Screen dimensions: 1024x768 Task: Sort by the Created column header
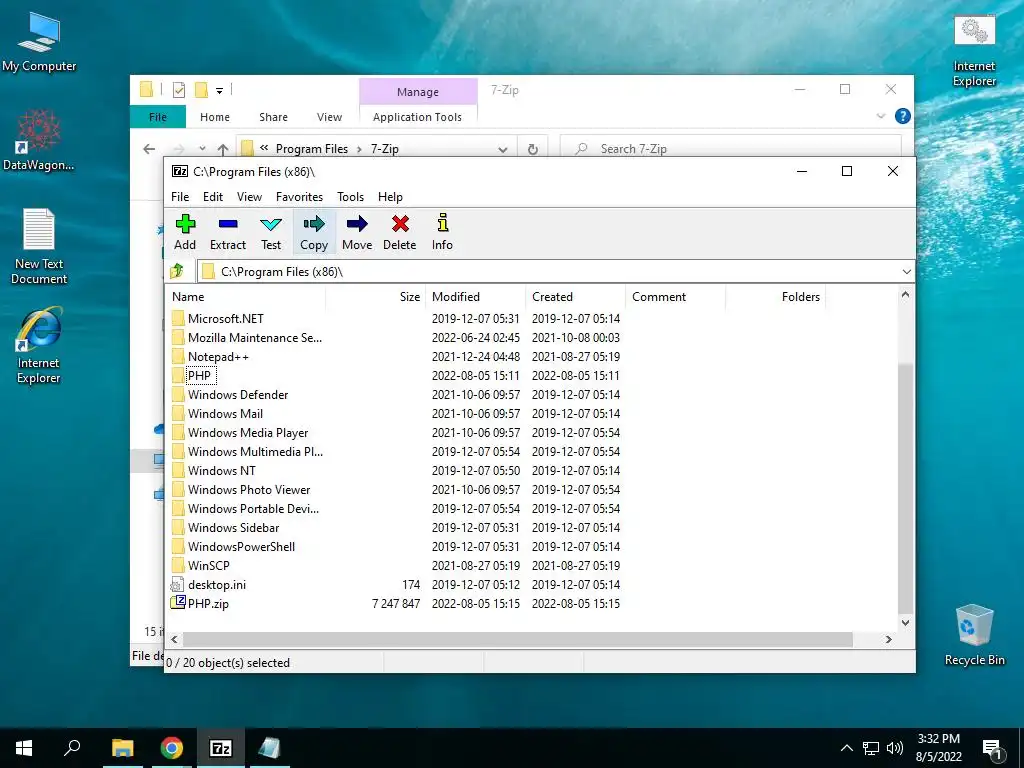pyautogui.click(x=575, y=296)
